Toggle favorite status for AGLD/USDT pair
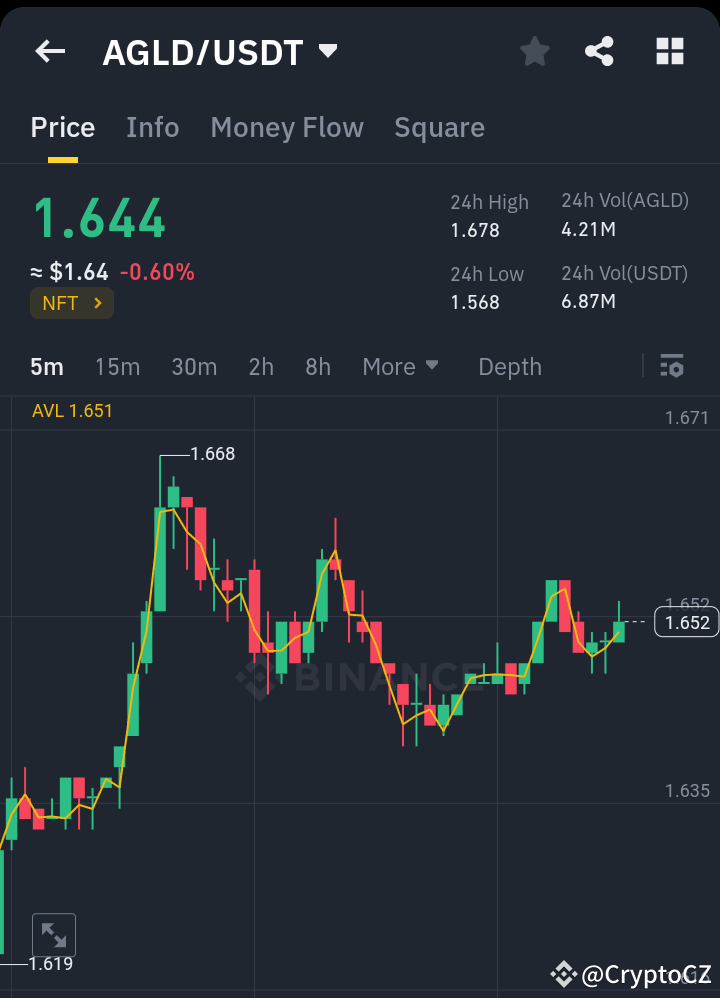The width and height of the screenshot is (720, 998). (x=534, y=51)
